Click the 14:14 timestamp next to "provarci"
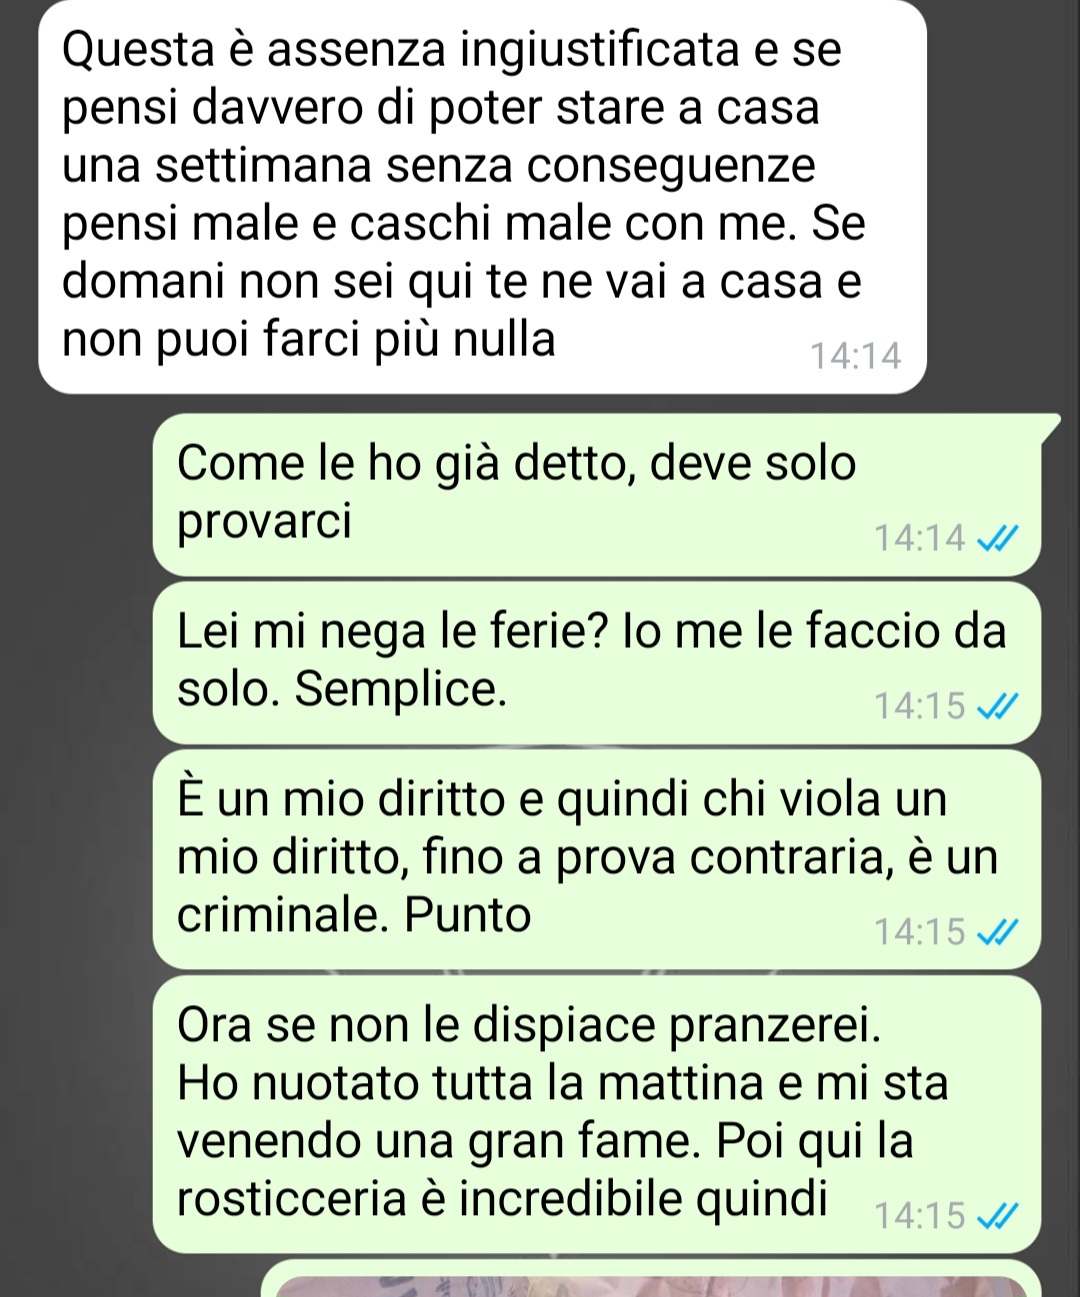Viewport: 1080px width, 1297px height. pos(920,539)
